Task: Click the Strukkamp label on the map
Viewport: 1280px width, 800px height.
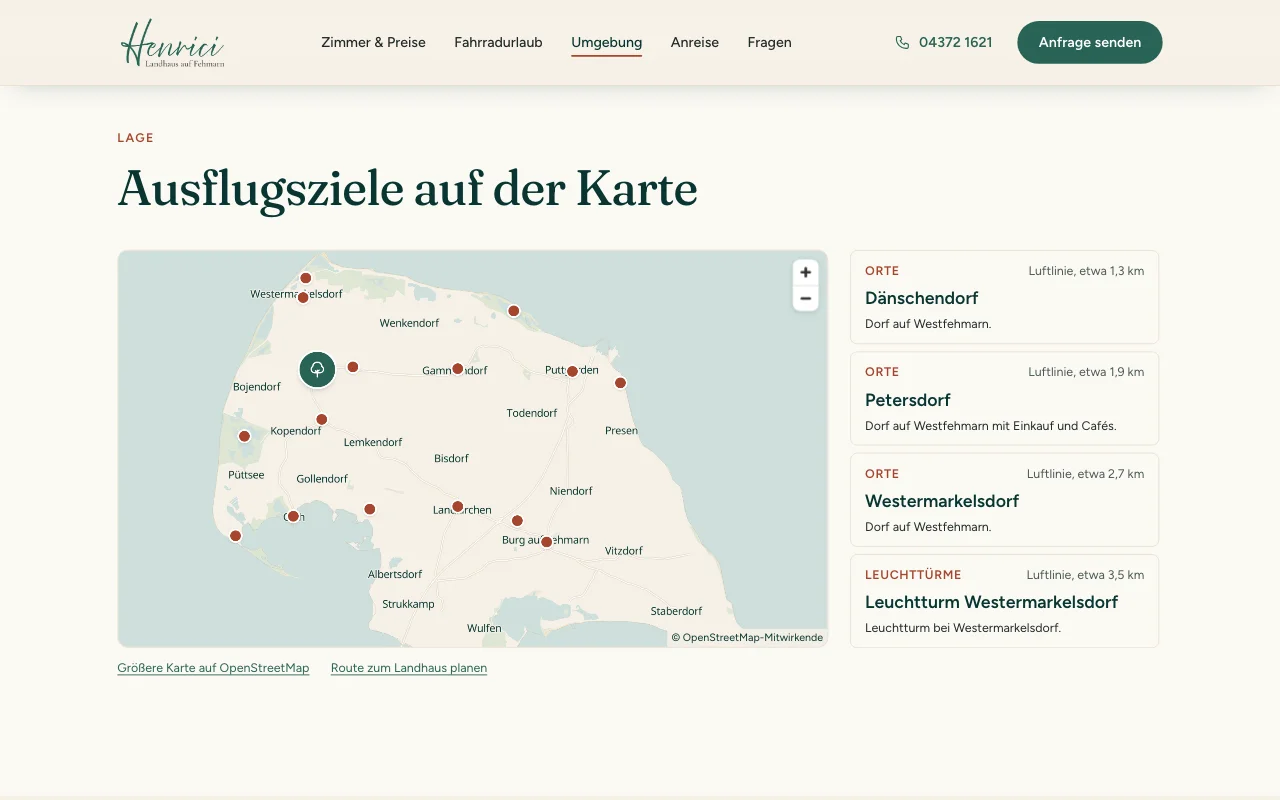Action: click(x=408, y=604)
